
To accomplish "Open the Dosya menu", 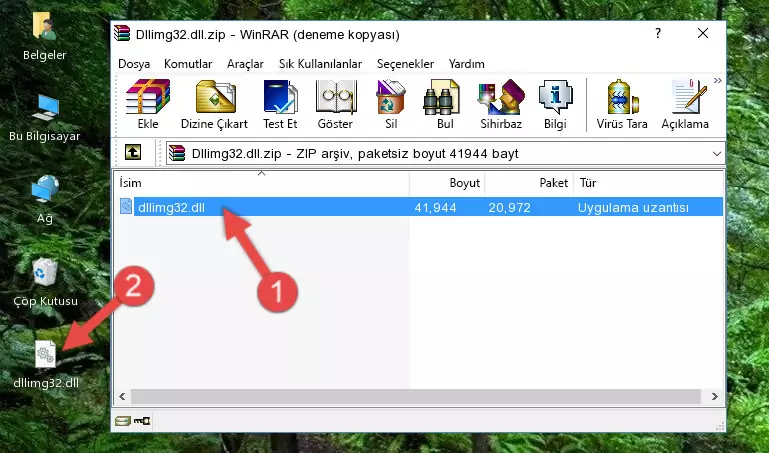I will [134, 64].
